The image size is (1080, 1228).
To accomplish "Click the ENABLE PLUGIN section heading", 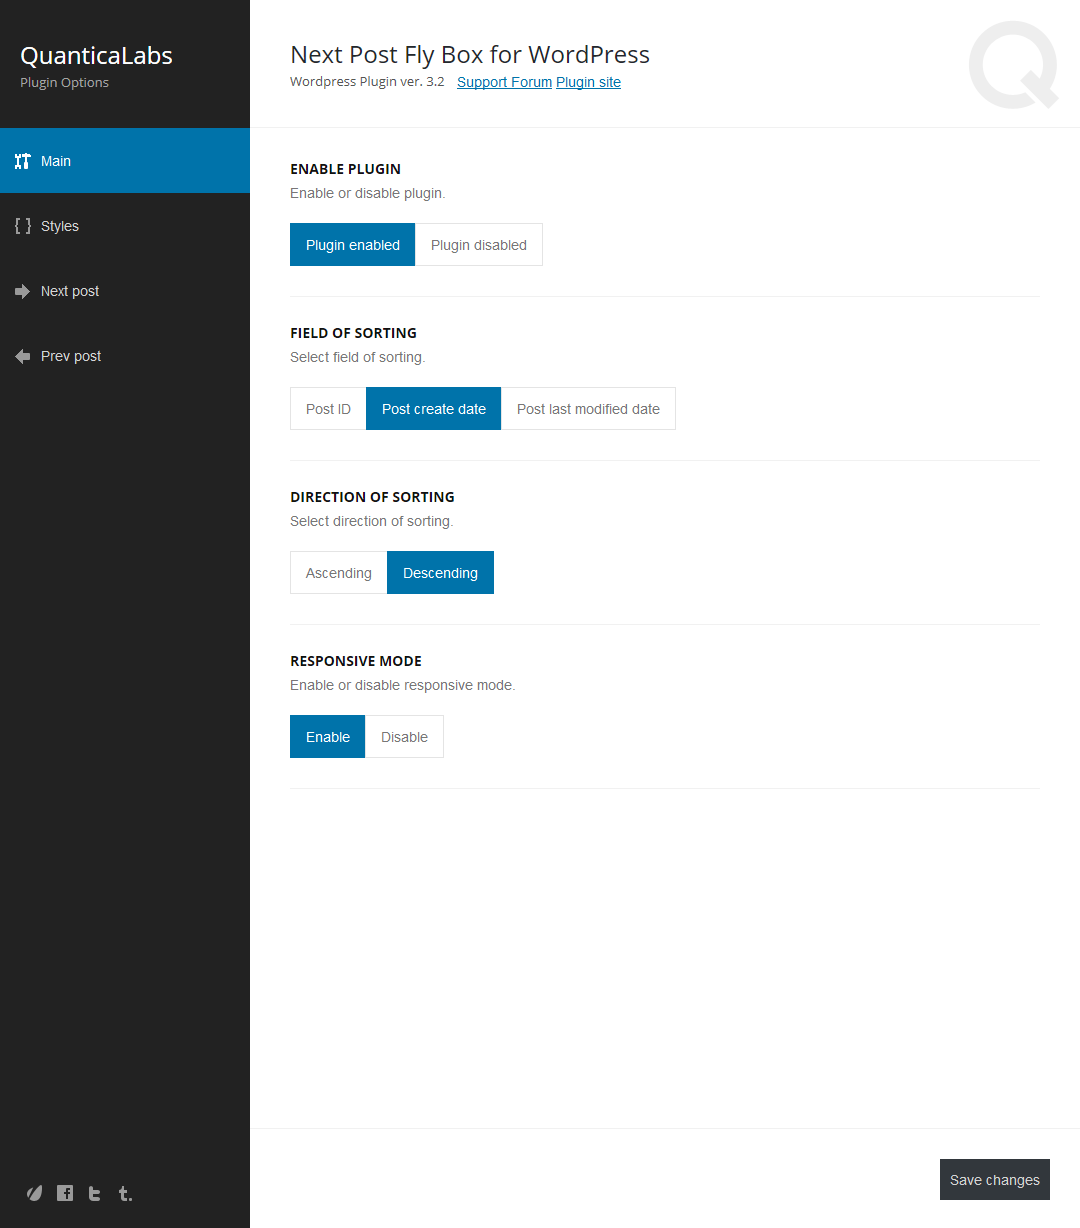I will point(345,169).
